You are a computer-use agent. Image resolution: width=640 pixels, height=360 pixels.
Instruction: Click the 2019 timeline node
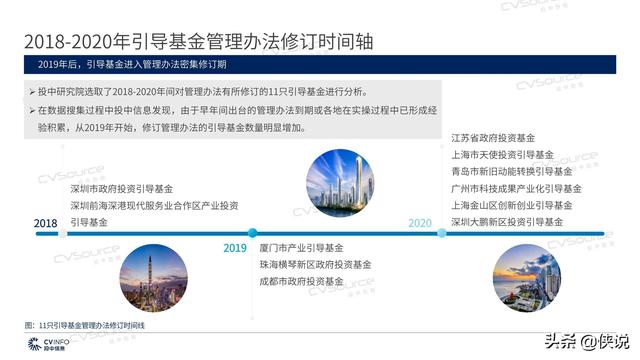click(253, 233)
